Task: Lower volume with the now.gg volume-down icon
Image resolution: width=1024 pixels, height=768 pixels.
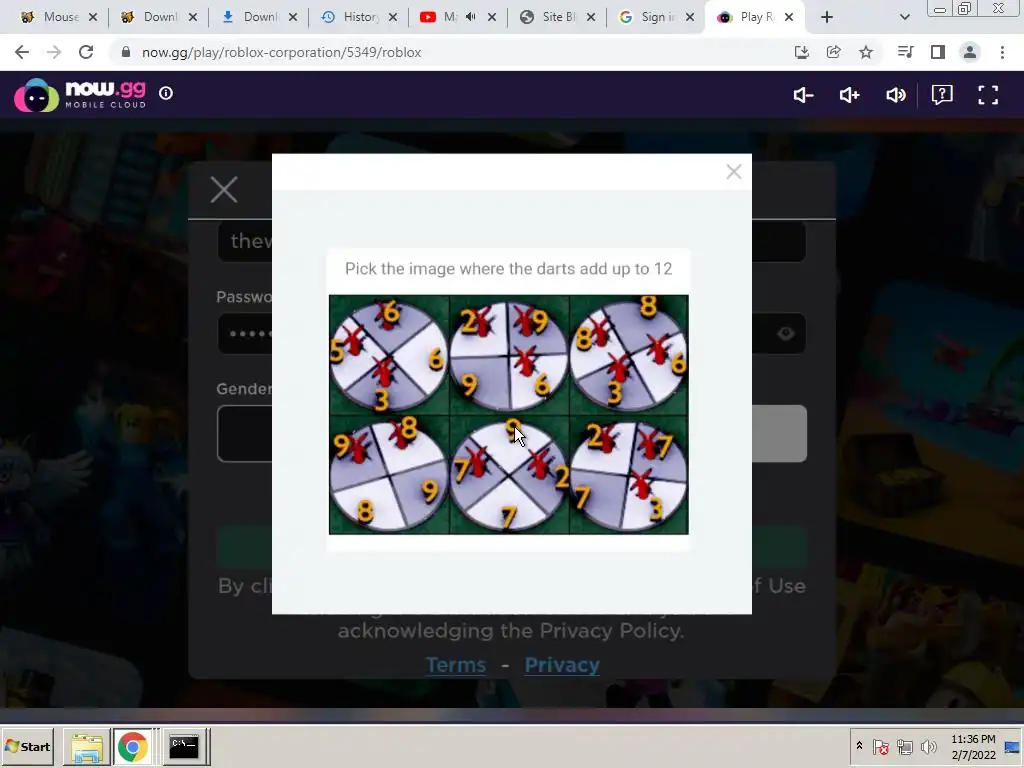Action: (x=803, y=95)
